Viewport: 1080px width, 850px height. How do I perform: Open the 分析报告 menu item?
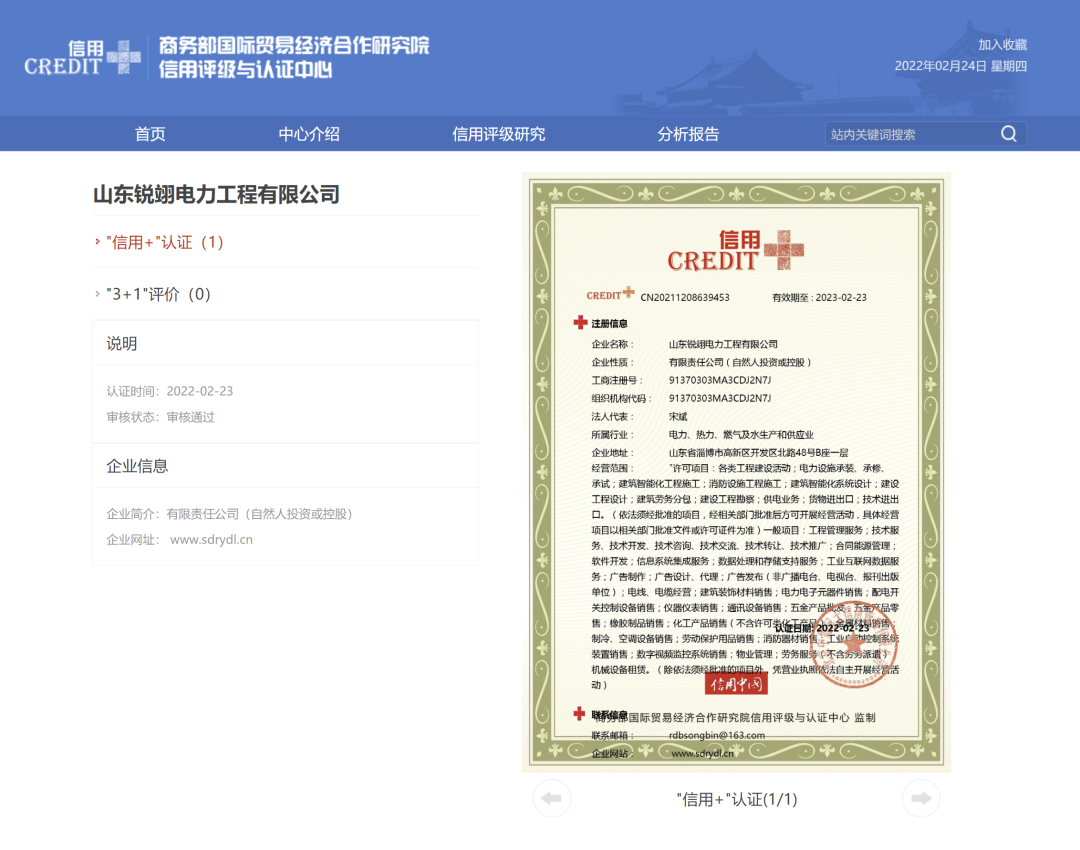click(x=688, y=134)
